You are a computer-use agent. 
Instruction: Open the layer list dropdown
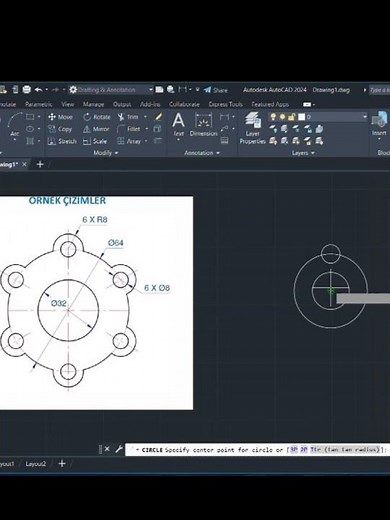coord(365,117)
